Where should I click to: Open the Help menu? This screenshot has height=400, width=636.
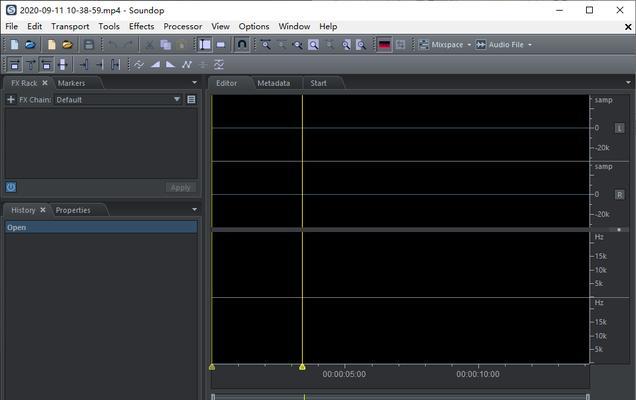point(328,26)
